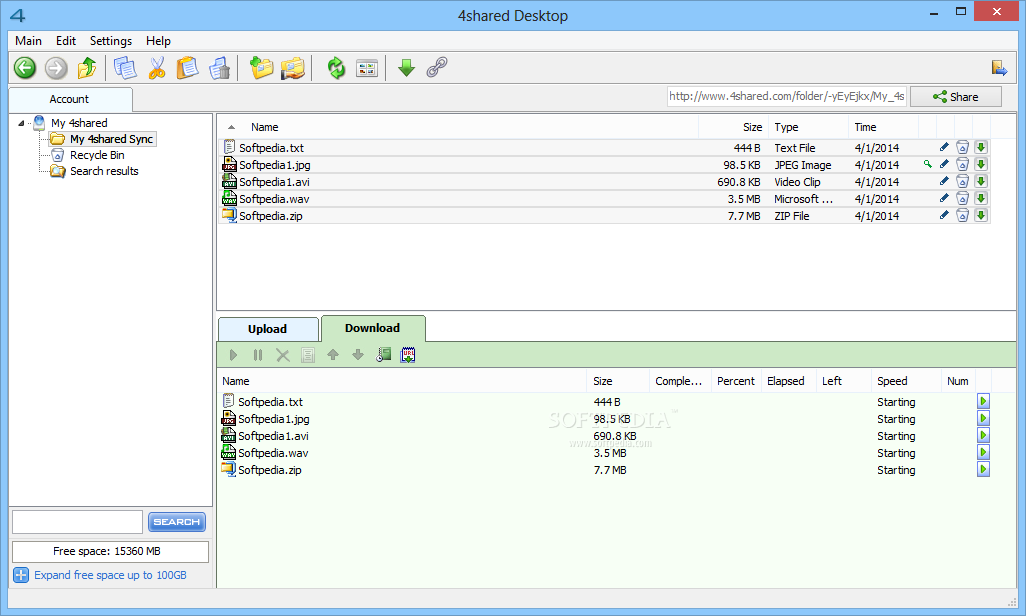Click the Cut scissors icon
The height and width of the screenshot is (616, 1026).
pos(156,67)
